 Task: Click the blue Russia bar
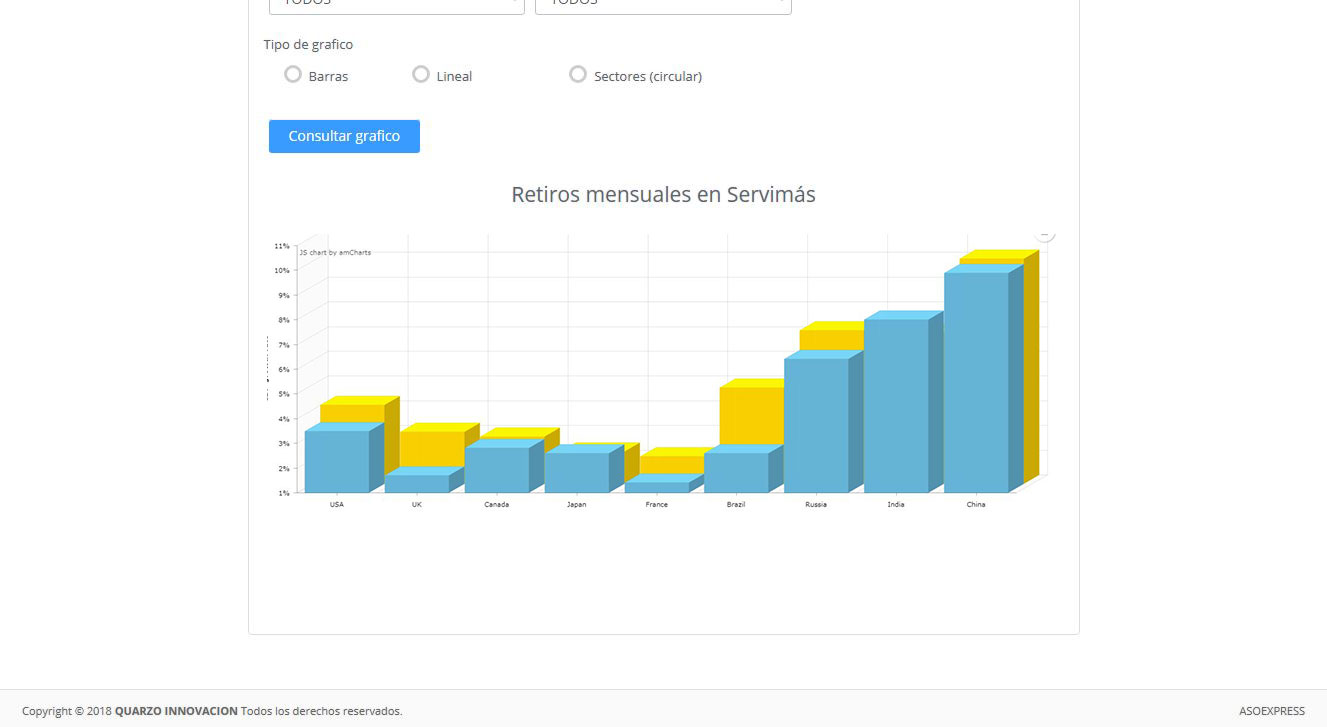[x=816, y=425]
